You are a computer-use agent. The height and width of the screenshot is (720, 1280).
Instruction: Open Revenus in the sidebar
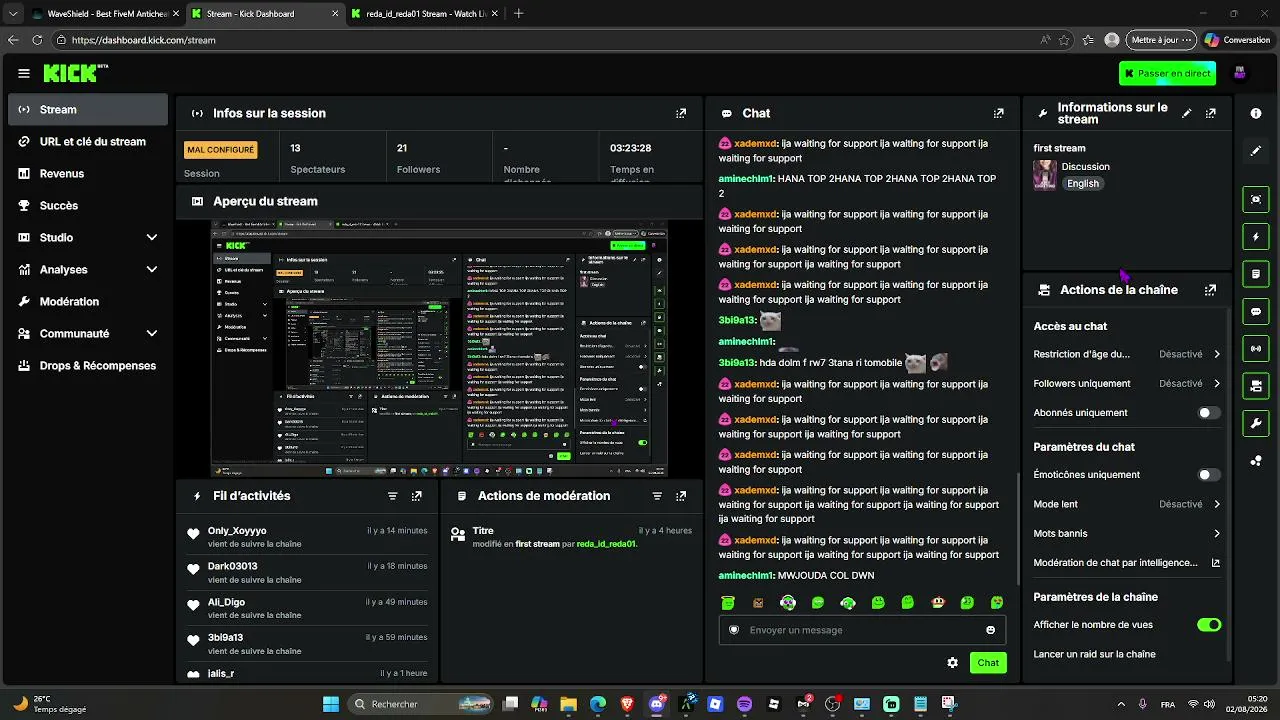coord(88,174)
